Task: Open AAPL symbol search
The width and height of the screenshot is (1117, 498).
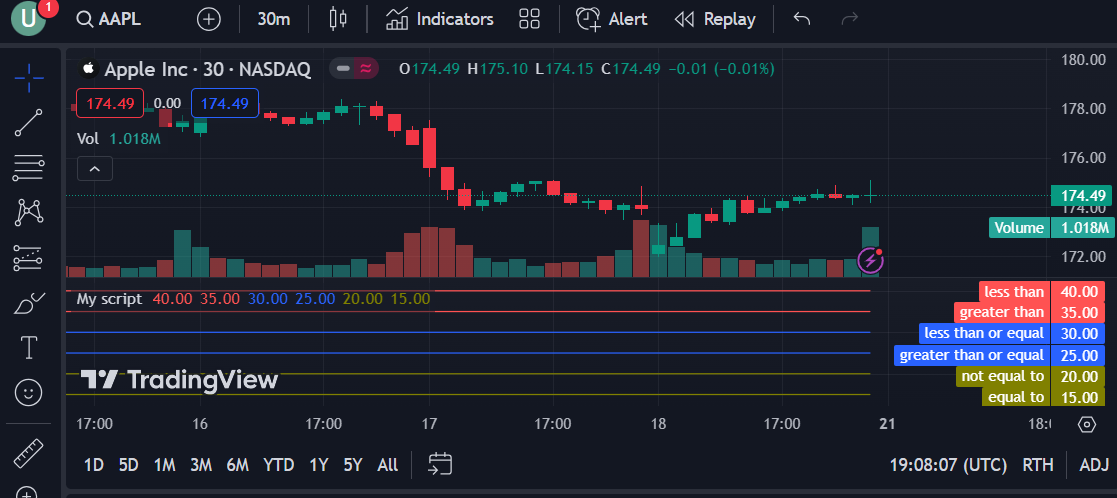Action: pos(109,19)
